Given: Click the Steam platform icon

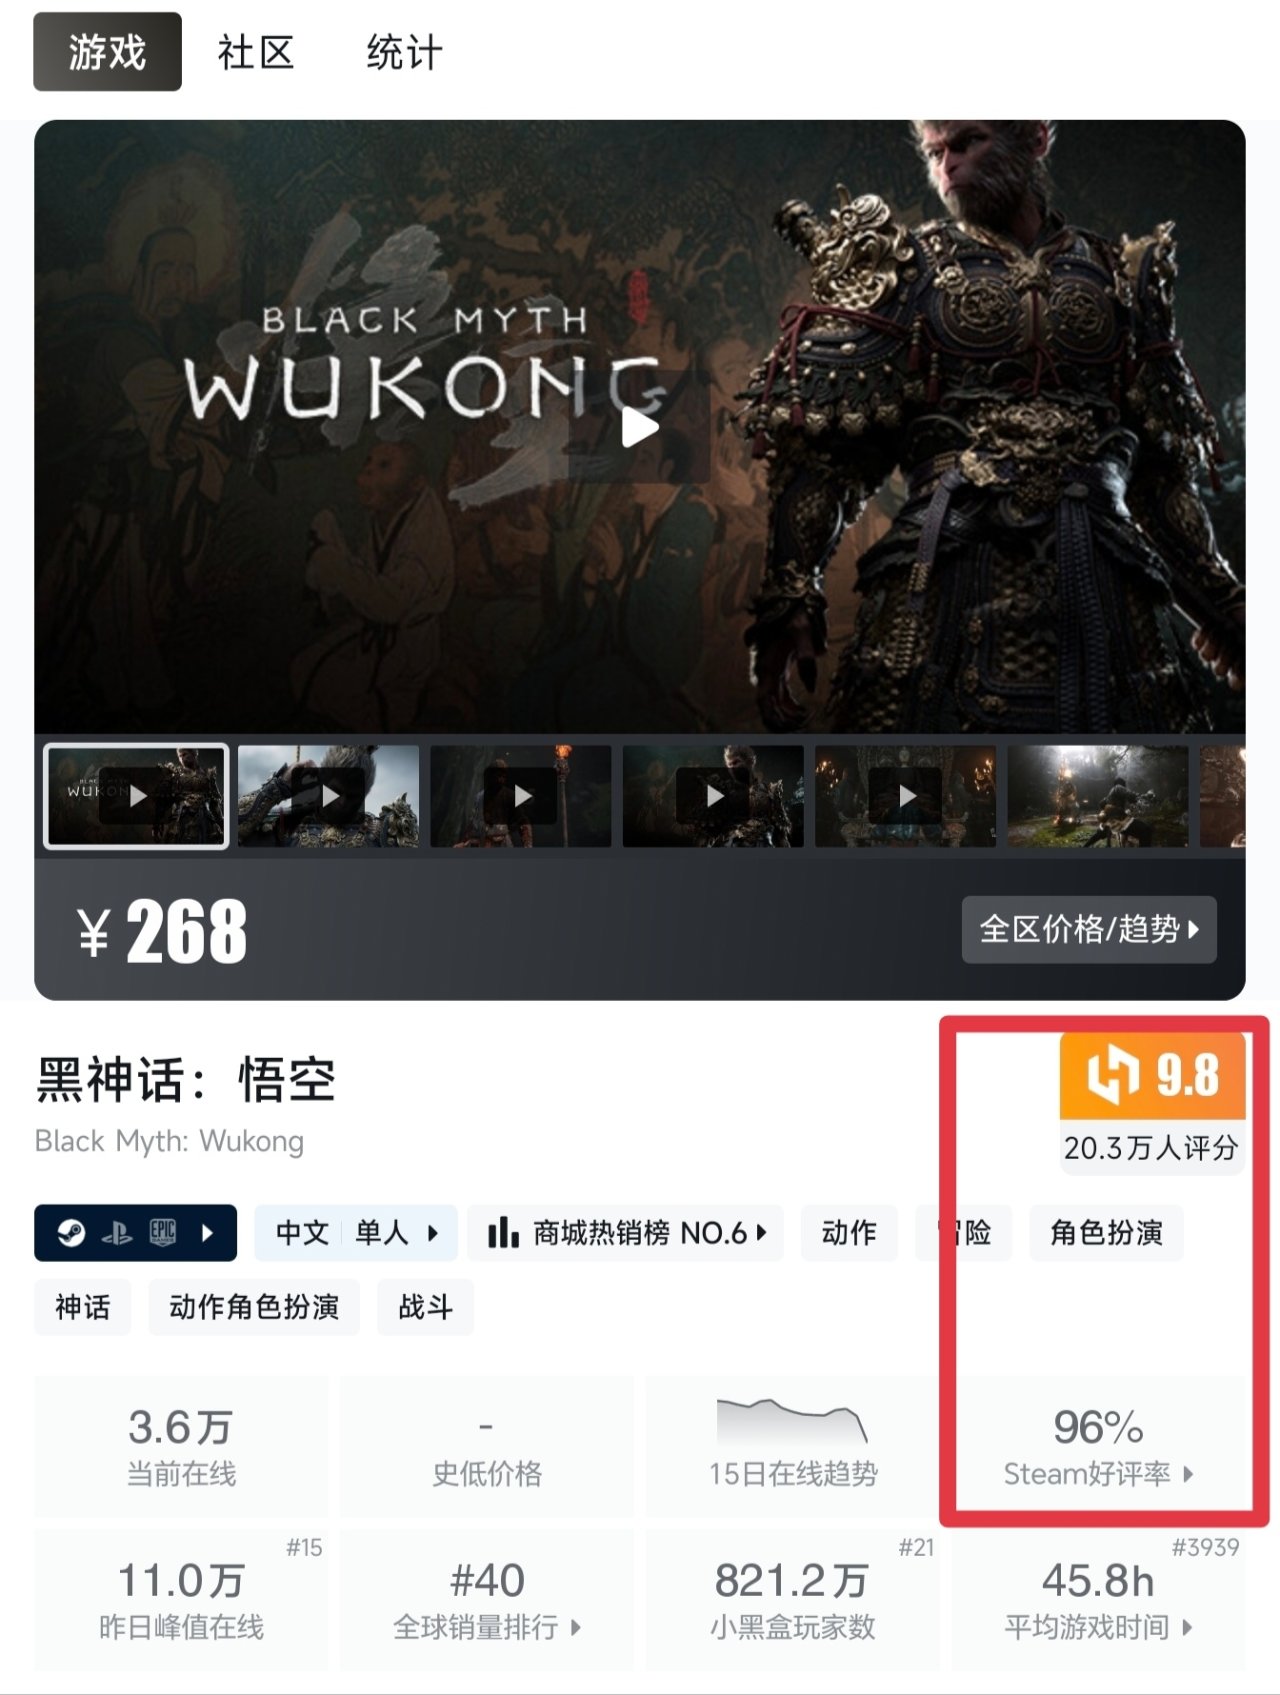Looking at the screenshot, I should point(71,1233).
